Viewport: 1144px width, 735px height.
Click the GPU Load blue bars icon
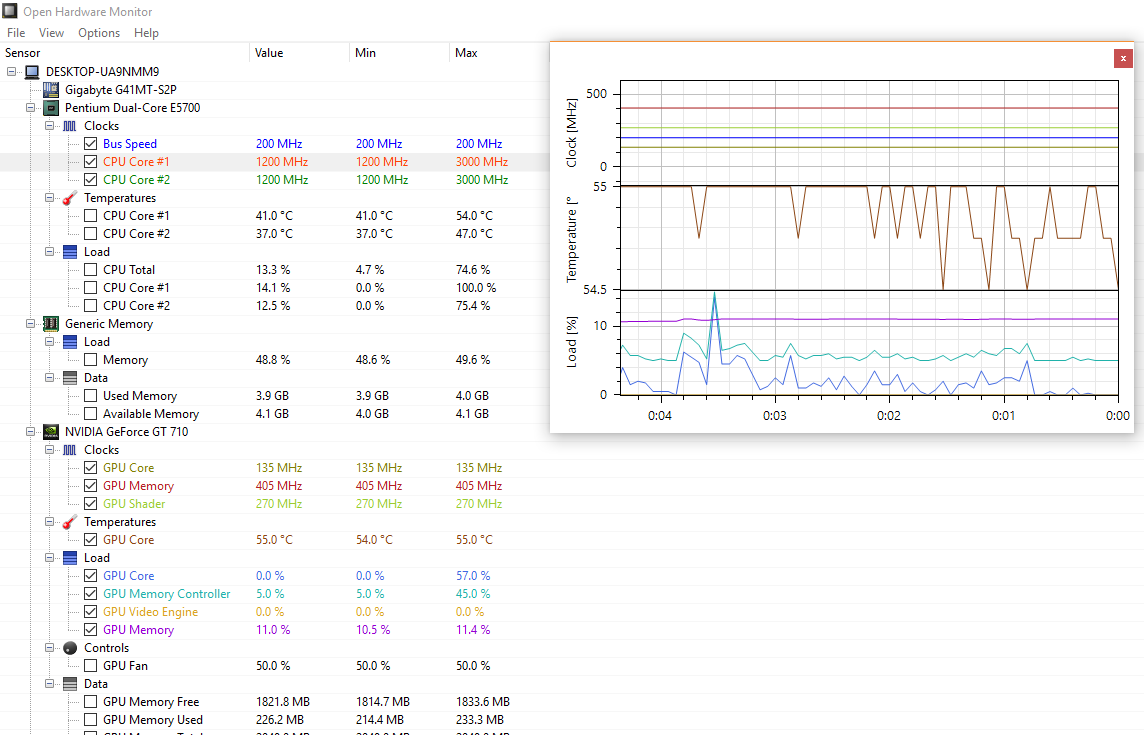pyautogui.click(x=69, y=558)
